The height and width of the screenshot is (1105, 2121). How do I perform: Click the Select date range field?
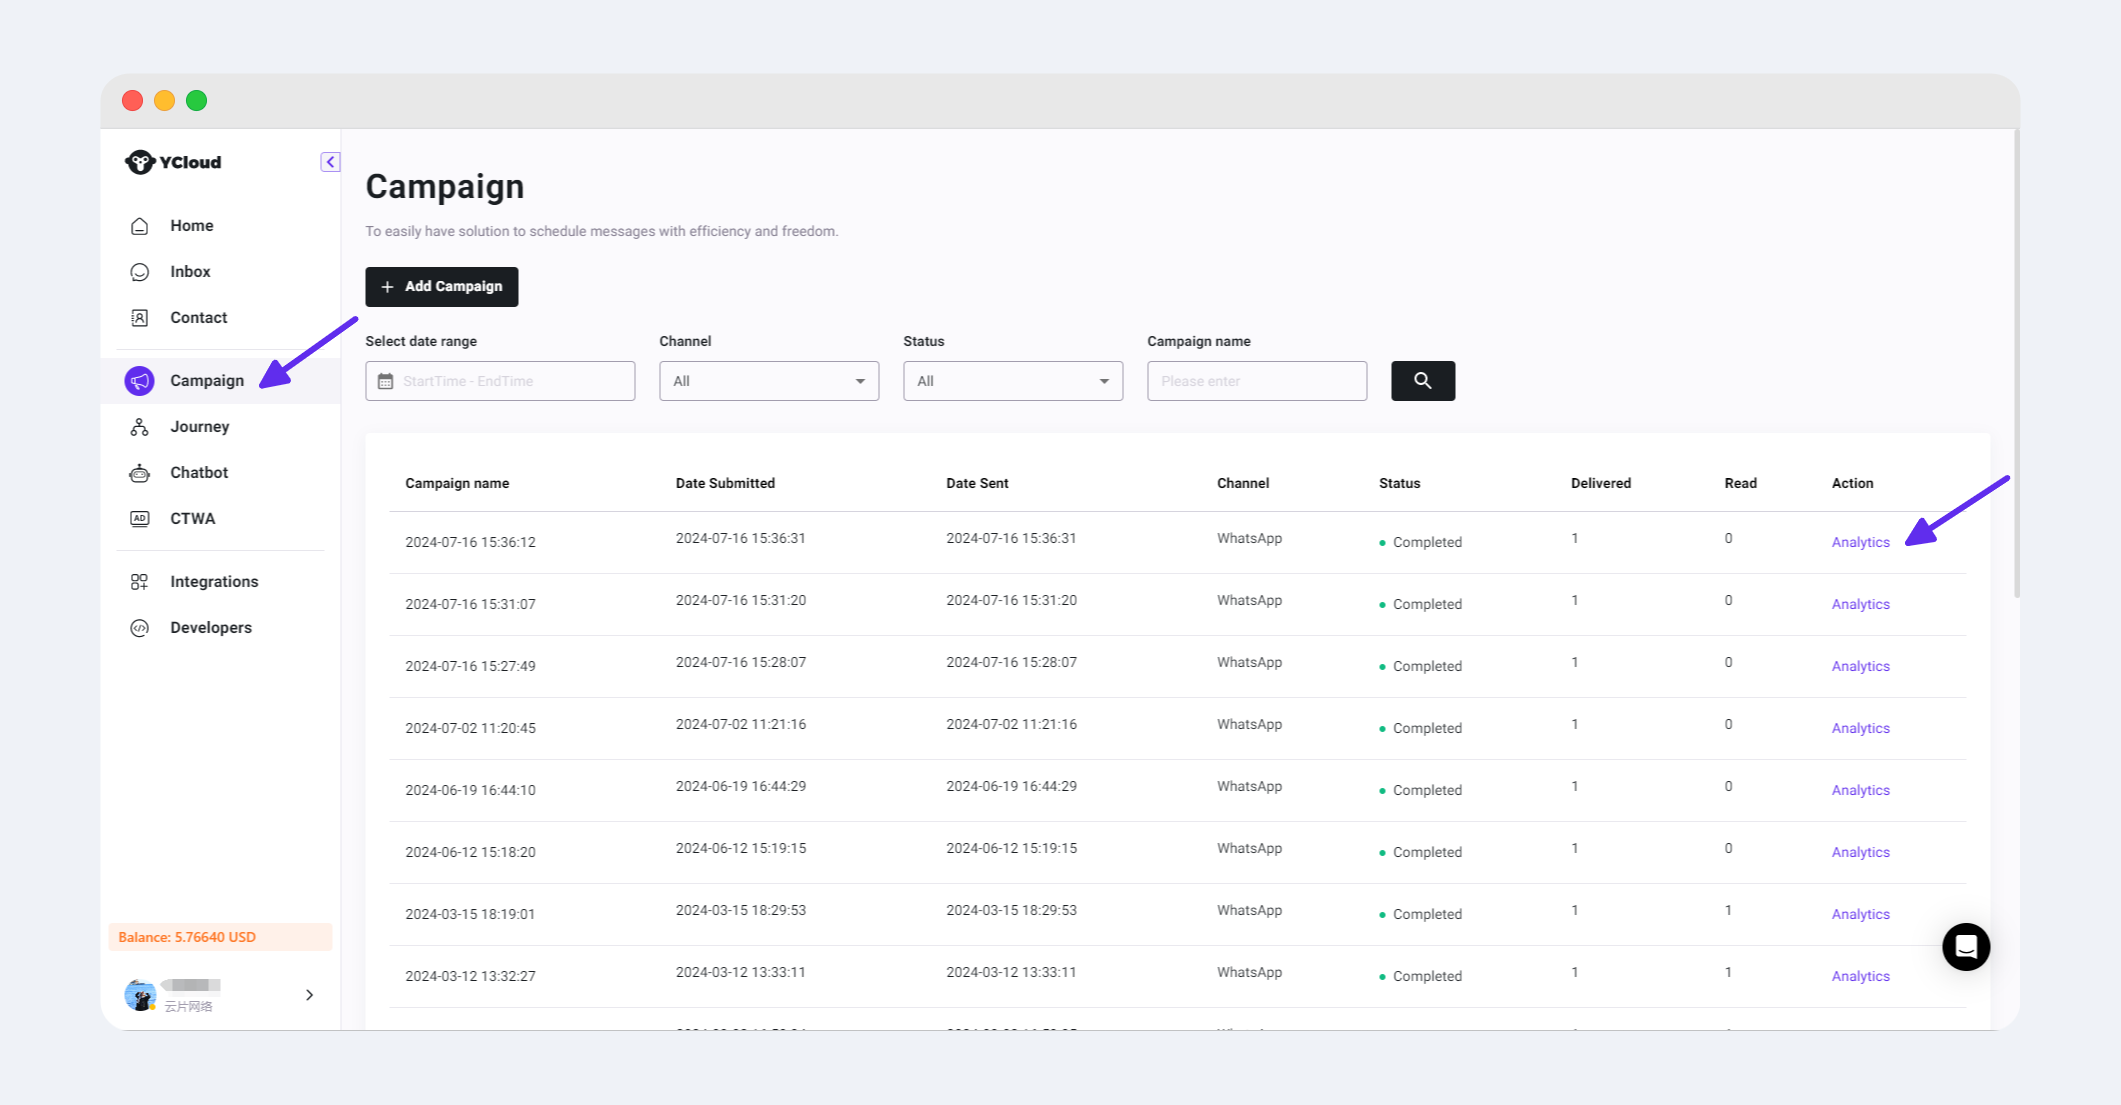click(500, 381)
